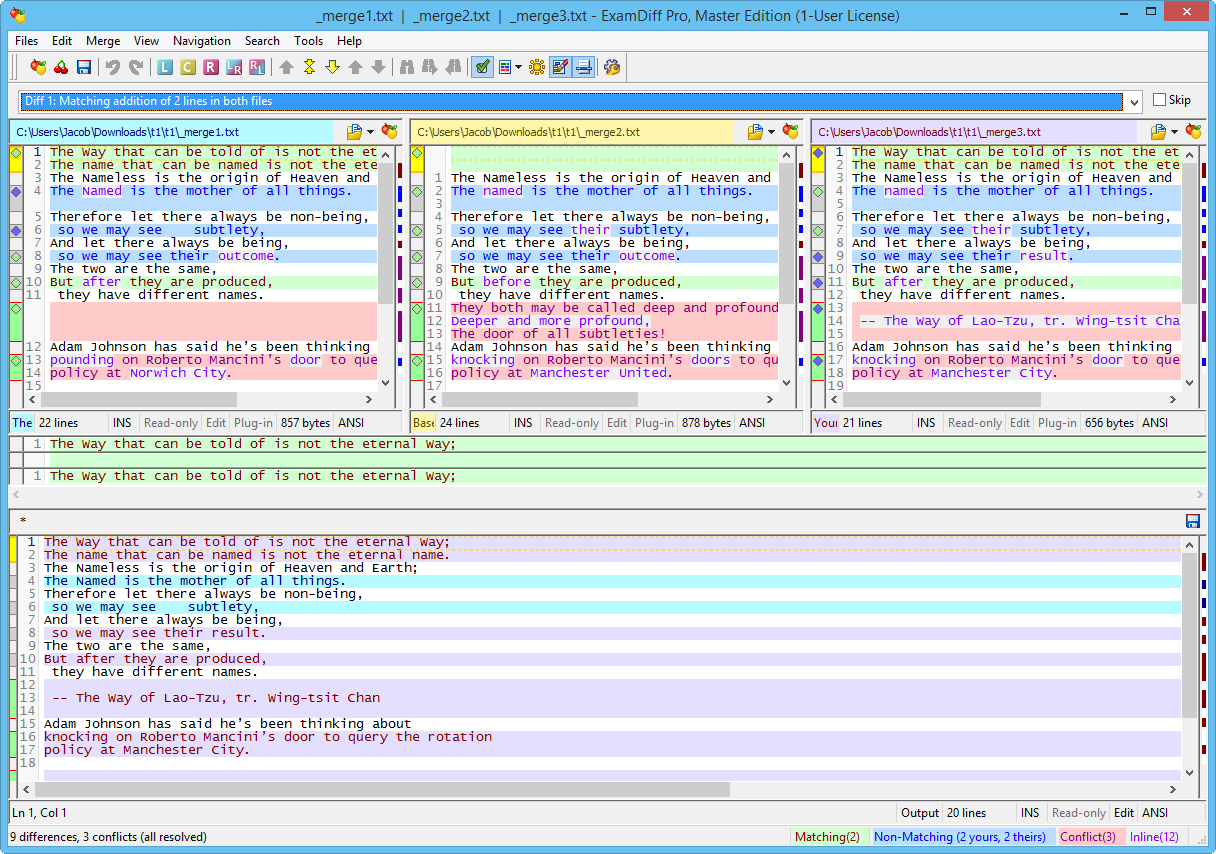Click the _merge2.txt file path field
Screen dimensions: 1216x854
(572, 132)
